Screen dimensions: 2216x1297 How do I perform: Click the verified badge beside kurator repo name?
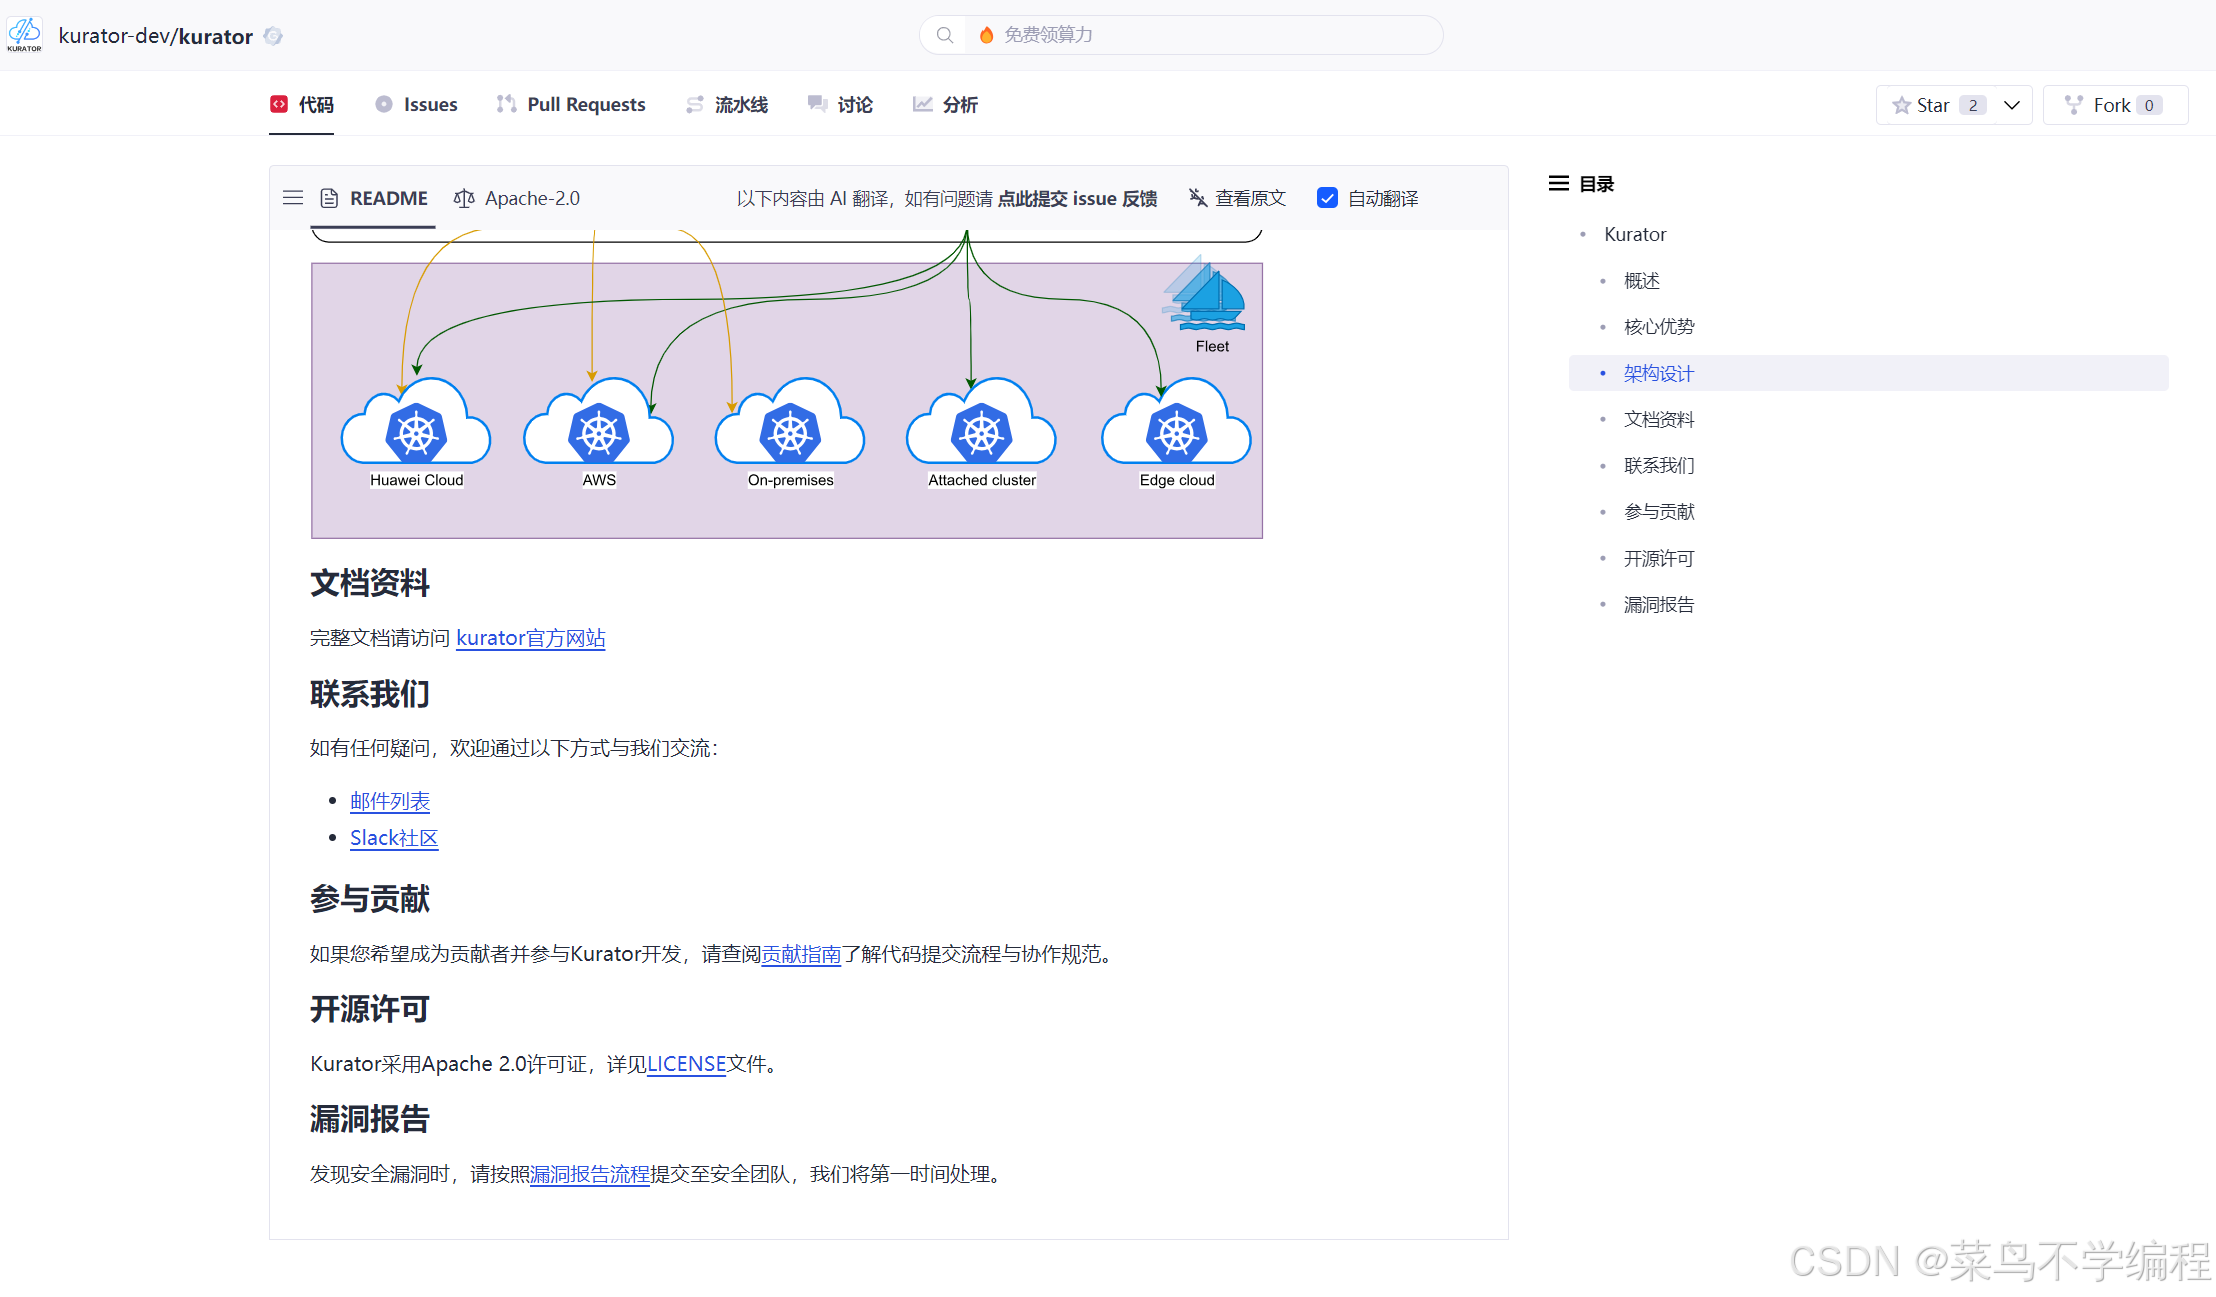coord(273,36)
